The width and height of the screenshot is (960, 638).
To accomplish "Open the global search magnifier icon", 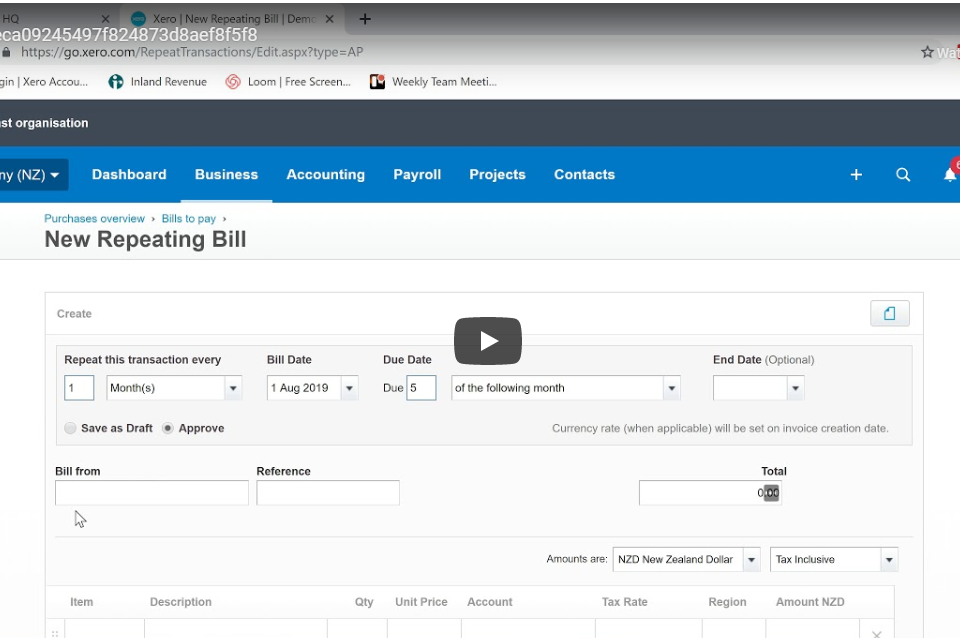I will click(x=903, y=174).
